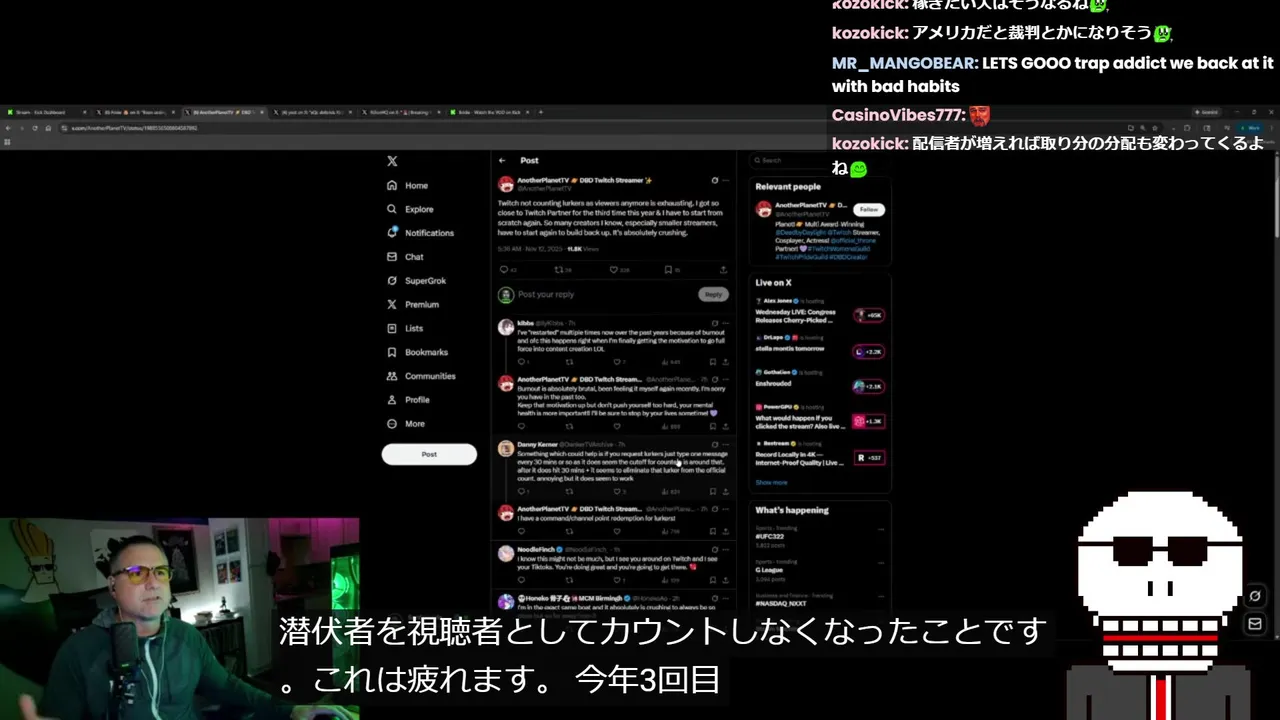Screen dimensions: 1280x720
Task: Open Lists in the X sidebar
Action: (x=405, y=328)
